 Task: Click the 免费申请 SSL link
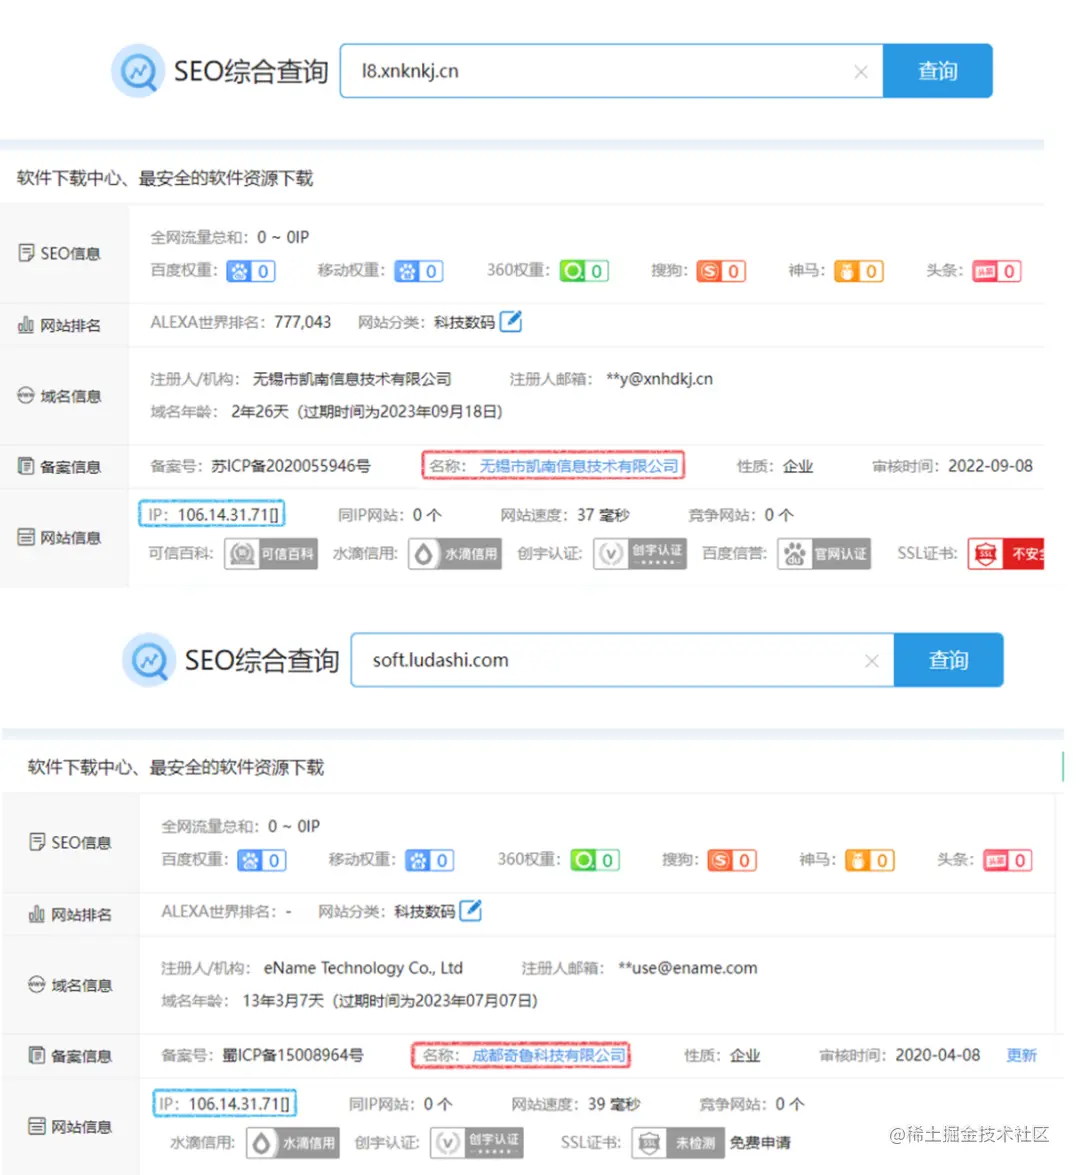(760, 1143)
